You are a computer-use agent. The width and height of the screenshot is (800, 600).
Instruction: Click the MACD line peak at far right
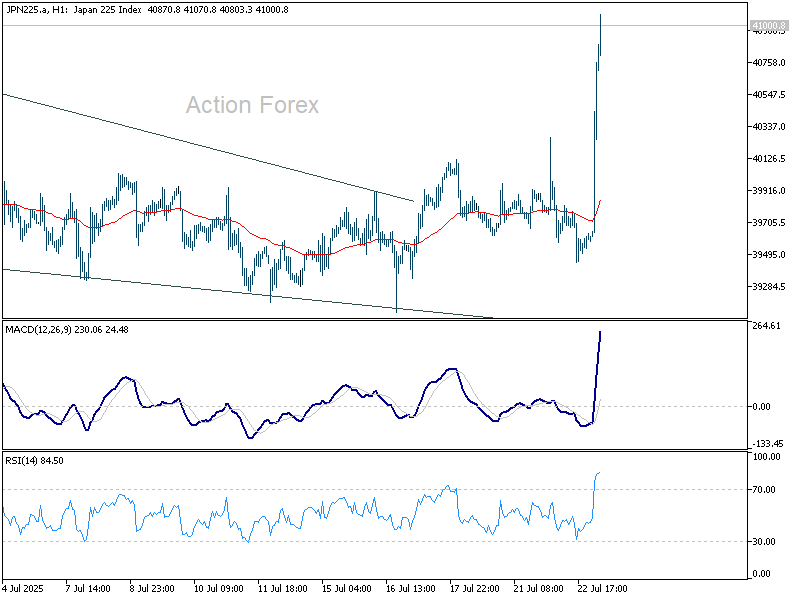[600, 333]
